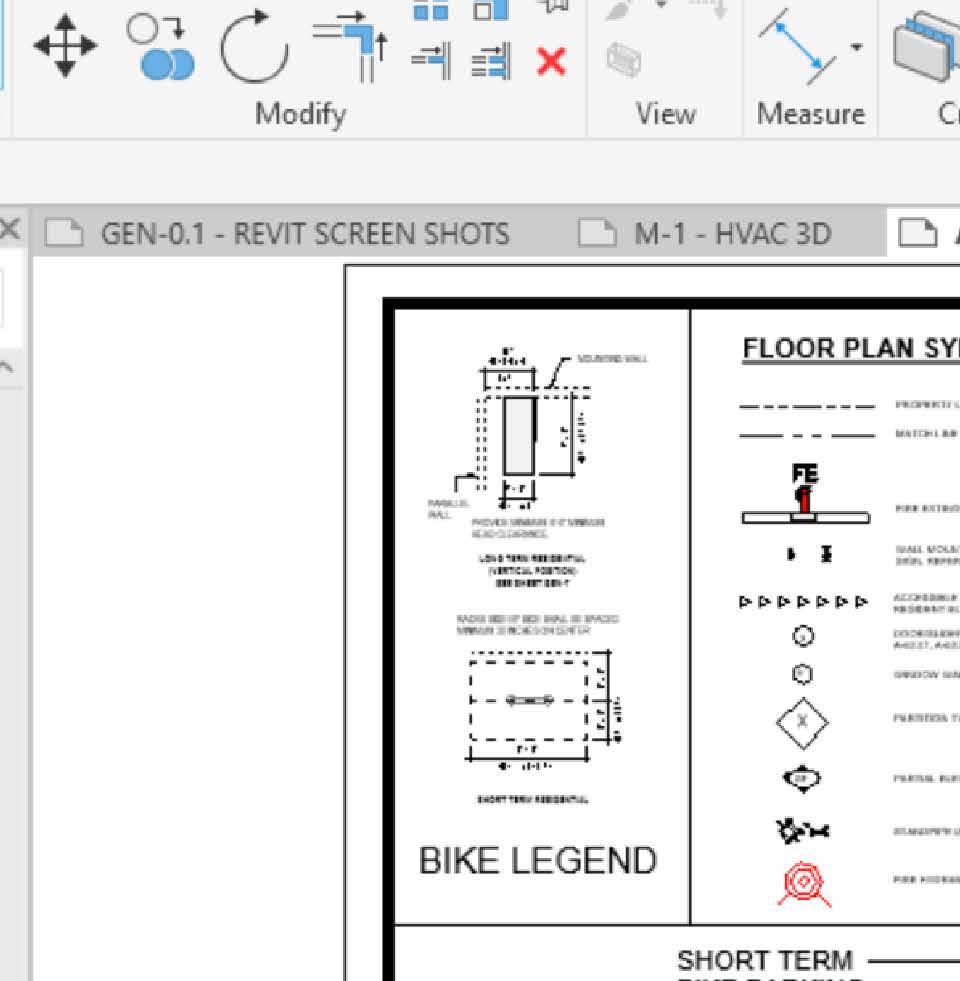Image resolution: width=960 pixels, height=981 pixels.
Task: Click the Scale tool icon
Action: click(x=491, y=10)
